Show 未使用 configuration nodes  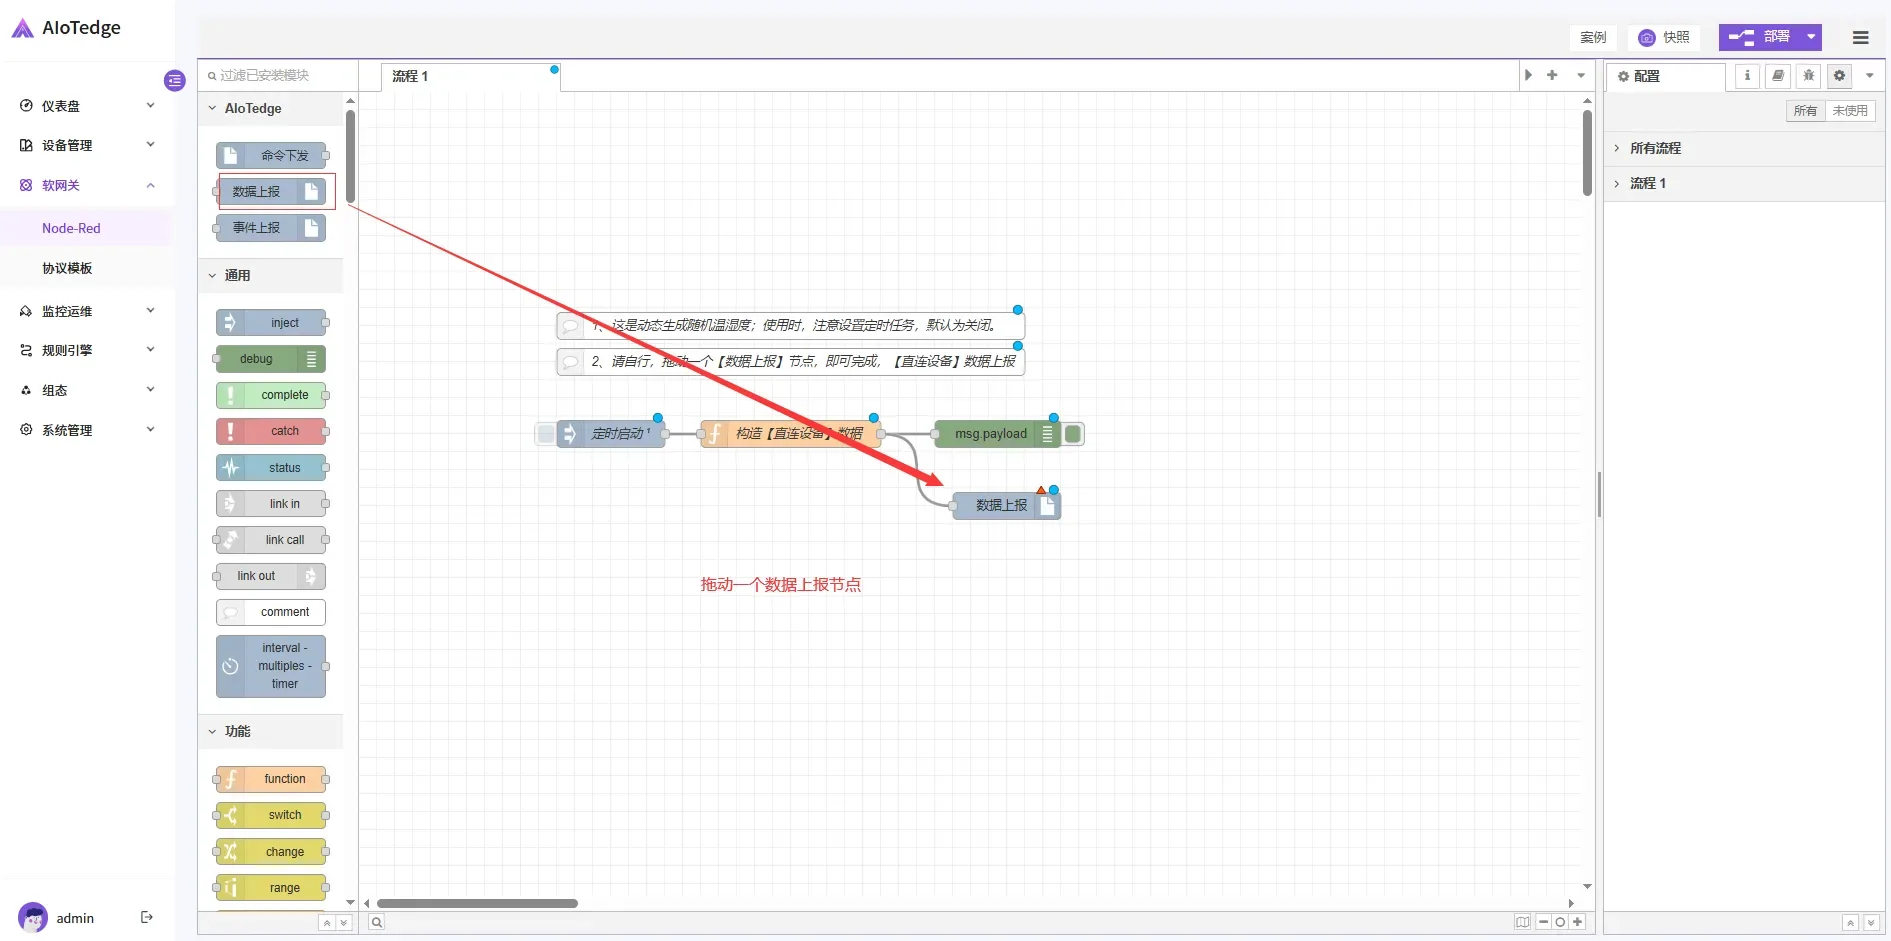point(1850,111)
